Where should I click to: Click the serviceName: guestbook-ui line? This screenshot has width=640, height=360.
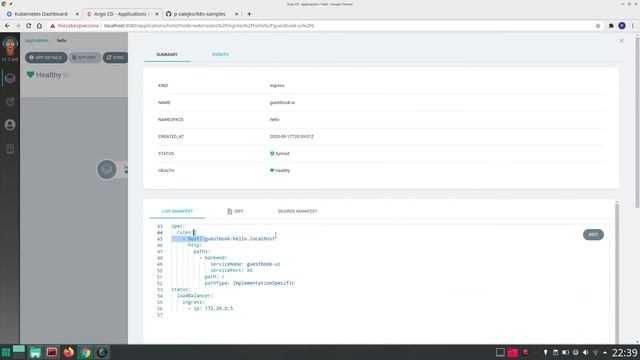pos(245,264)
